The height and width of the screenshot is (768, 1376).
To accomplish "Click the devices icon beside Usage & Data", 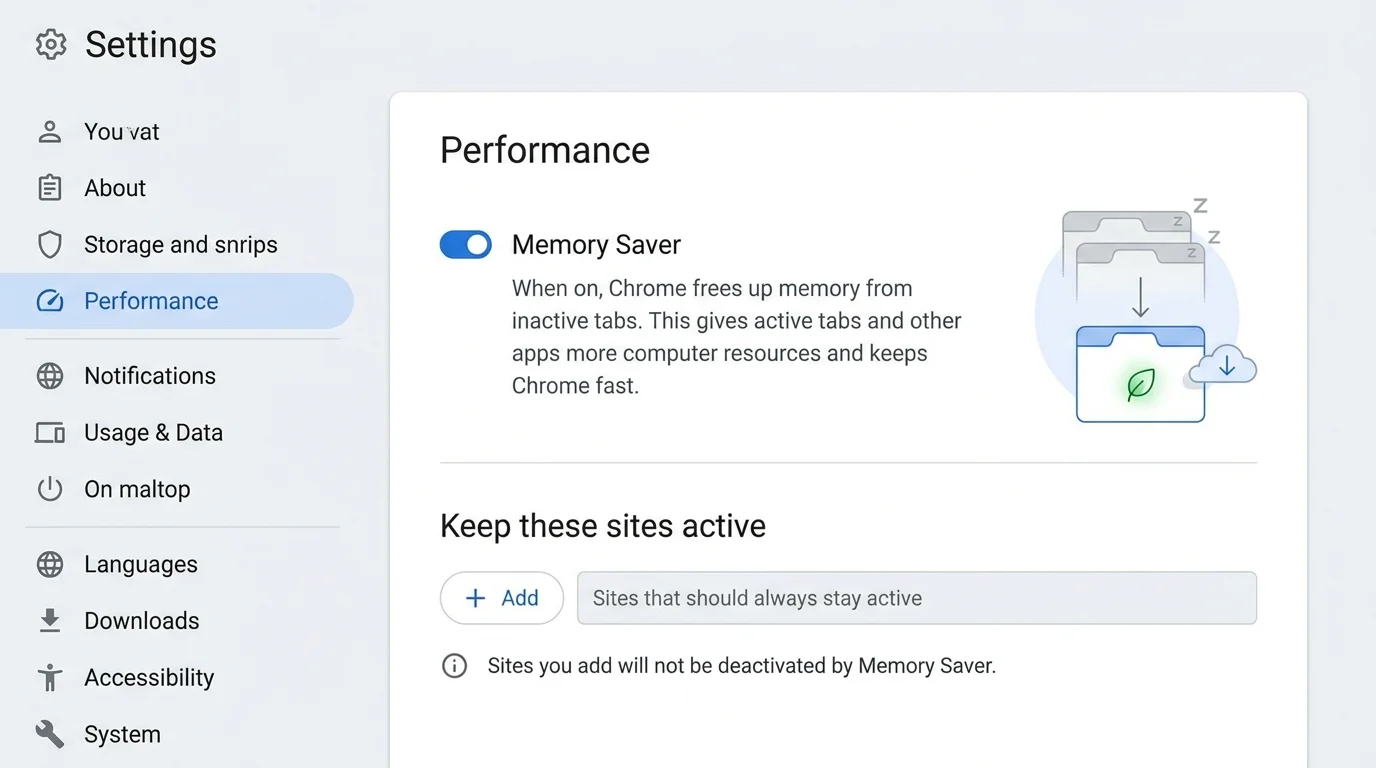I will (x=50, y=433).
